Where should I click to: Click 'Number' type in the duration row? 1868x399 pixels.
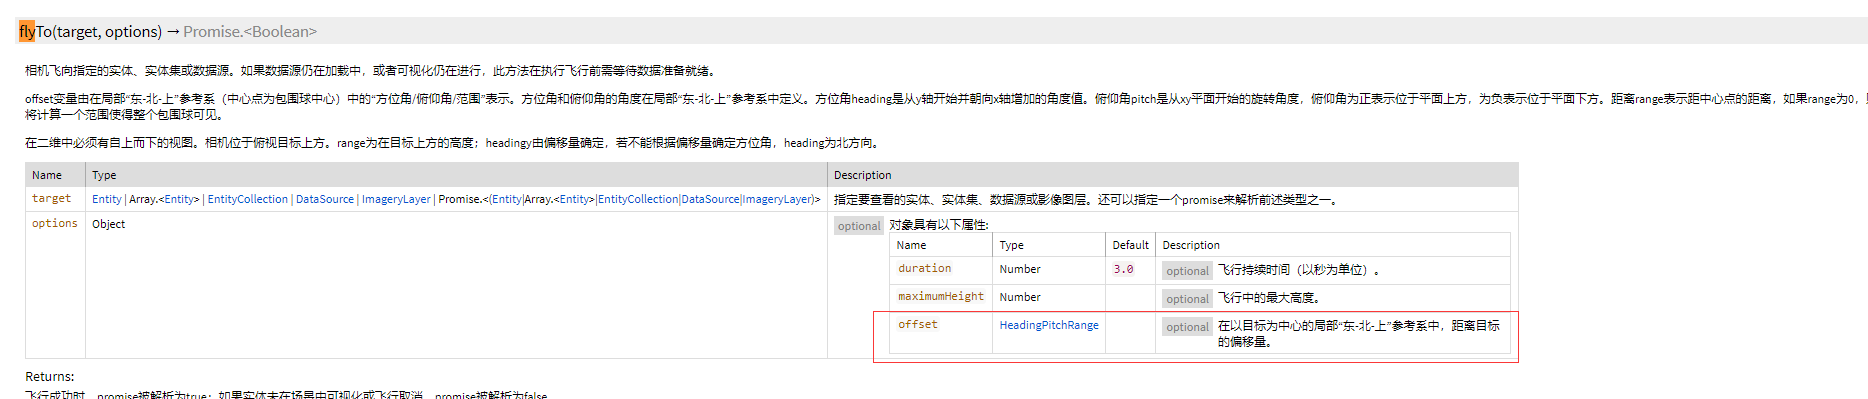tap(1019, 269)
